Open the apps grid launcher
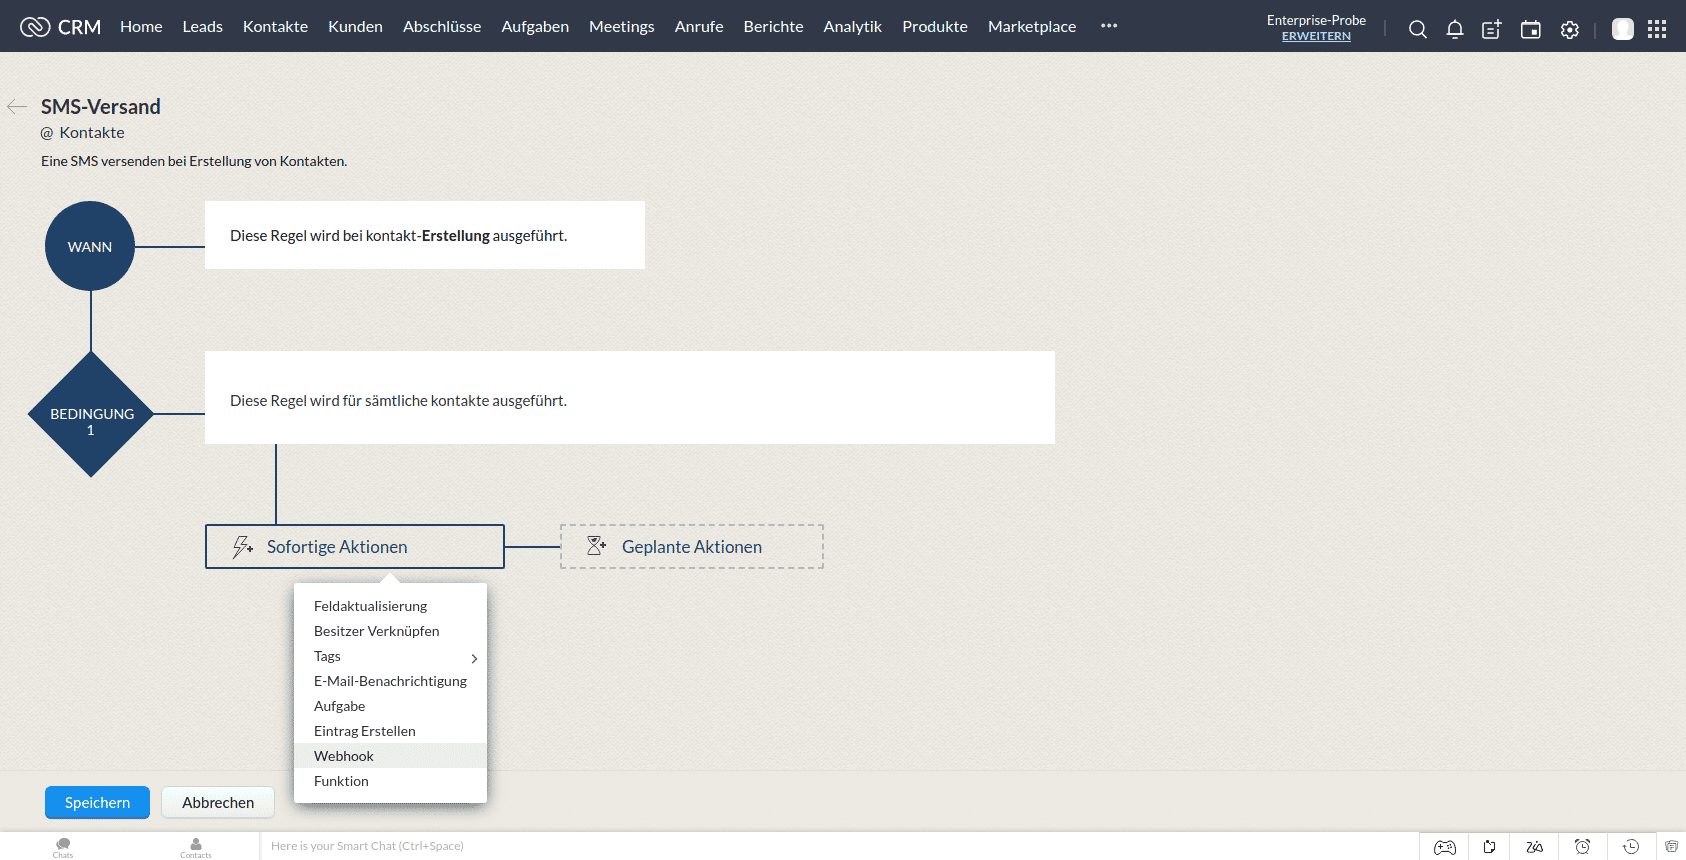 pos(1657,29)
